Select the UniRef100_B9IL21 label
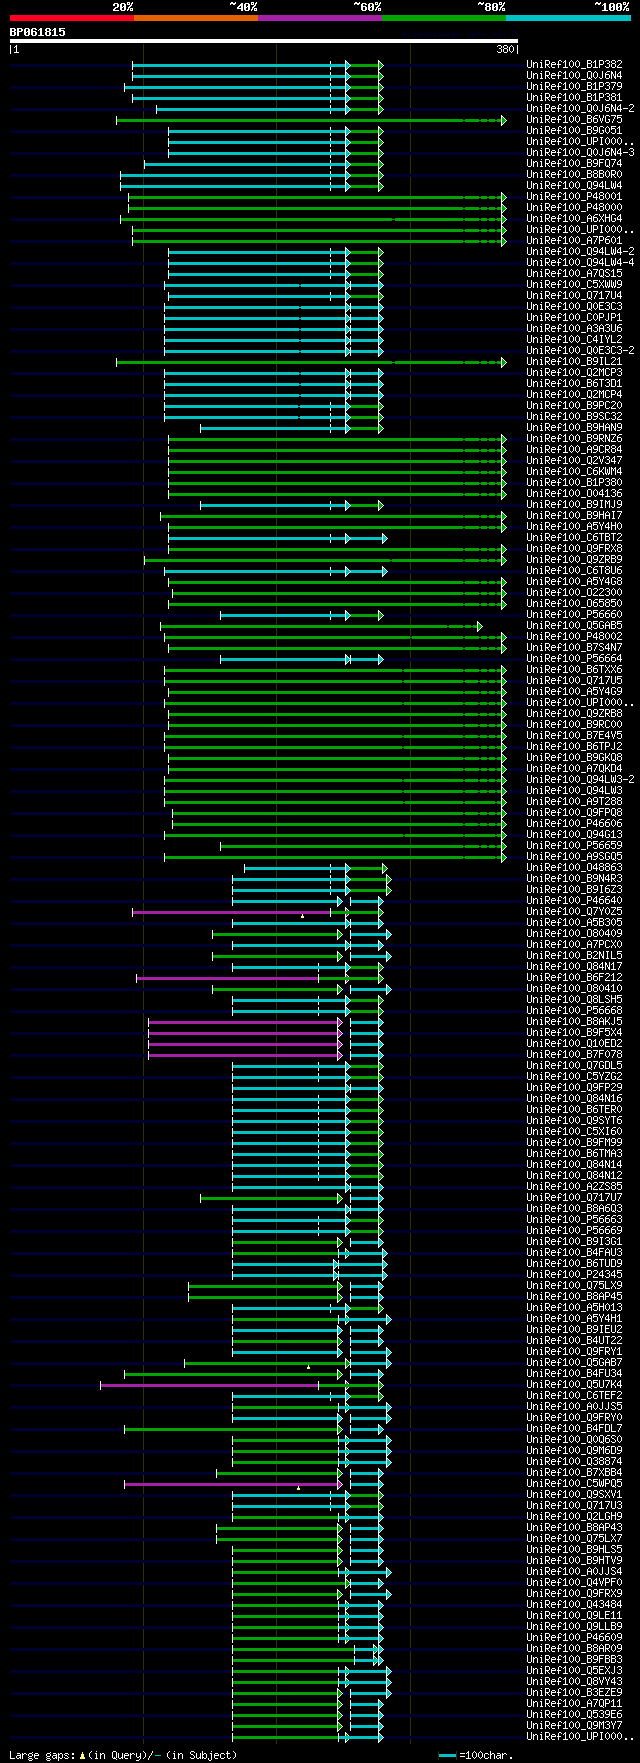Image resolution: width=640 pixels, height=1763 pixels. pos(574,362)
